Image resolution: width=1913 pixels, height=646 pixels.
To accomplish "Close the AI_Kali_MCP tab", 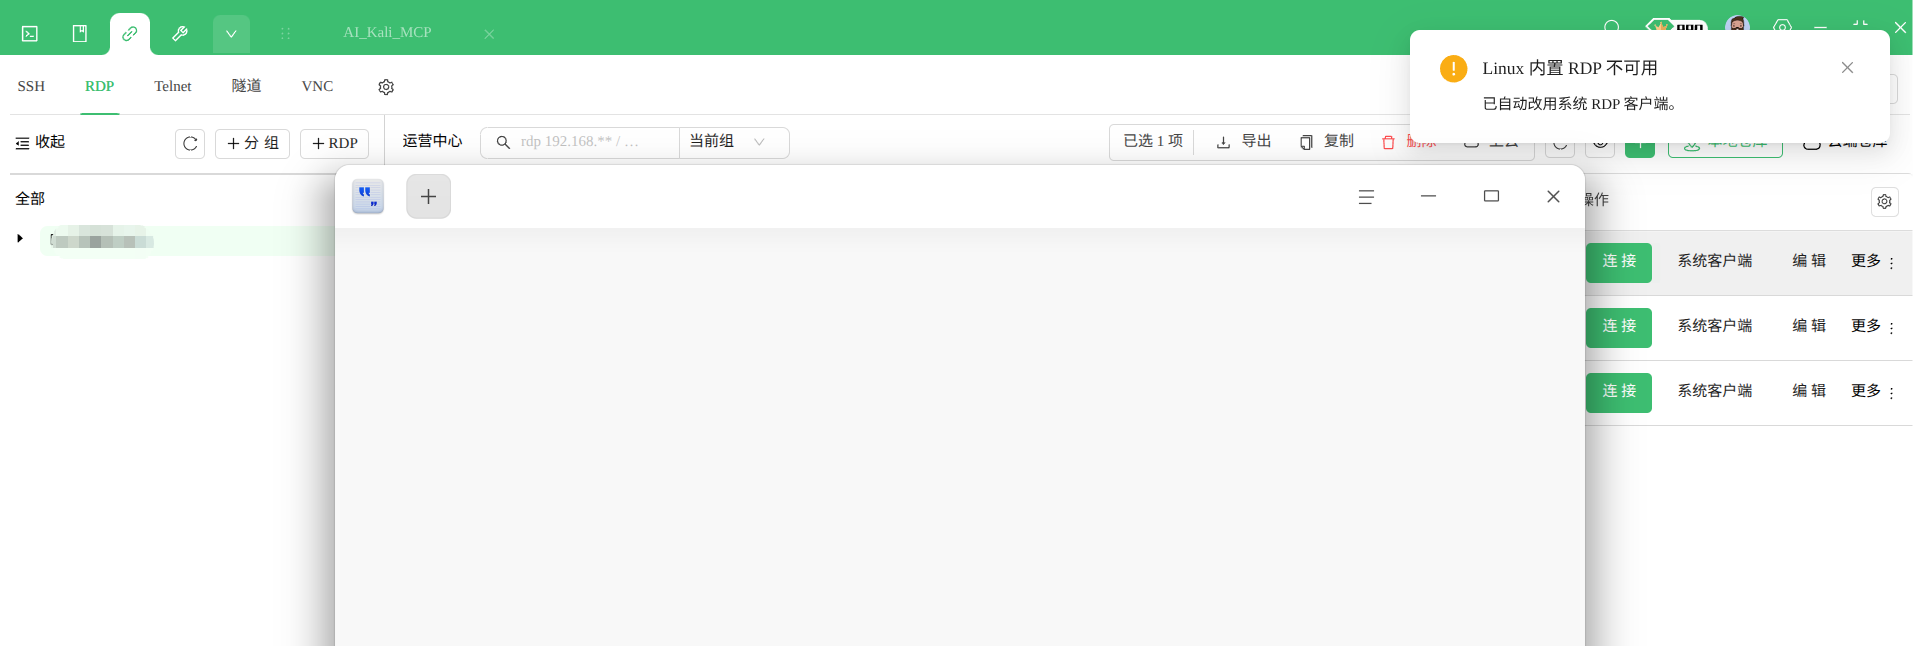I will (x=489, y=34).
